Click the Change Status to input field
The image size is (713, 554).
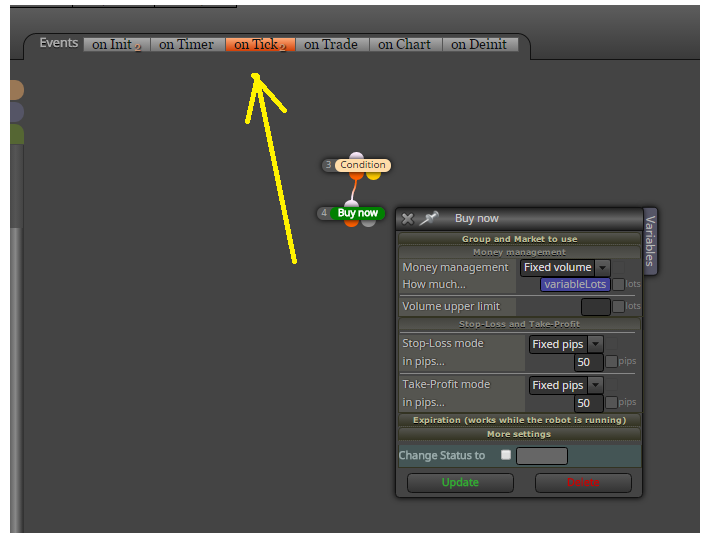[x=542, y=456]
